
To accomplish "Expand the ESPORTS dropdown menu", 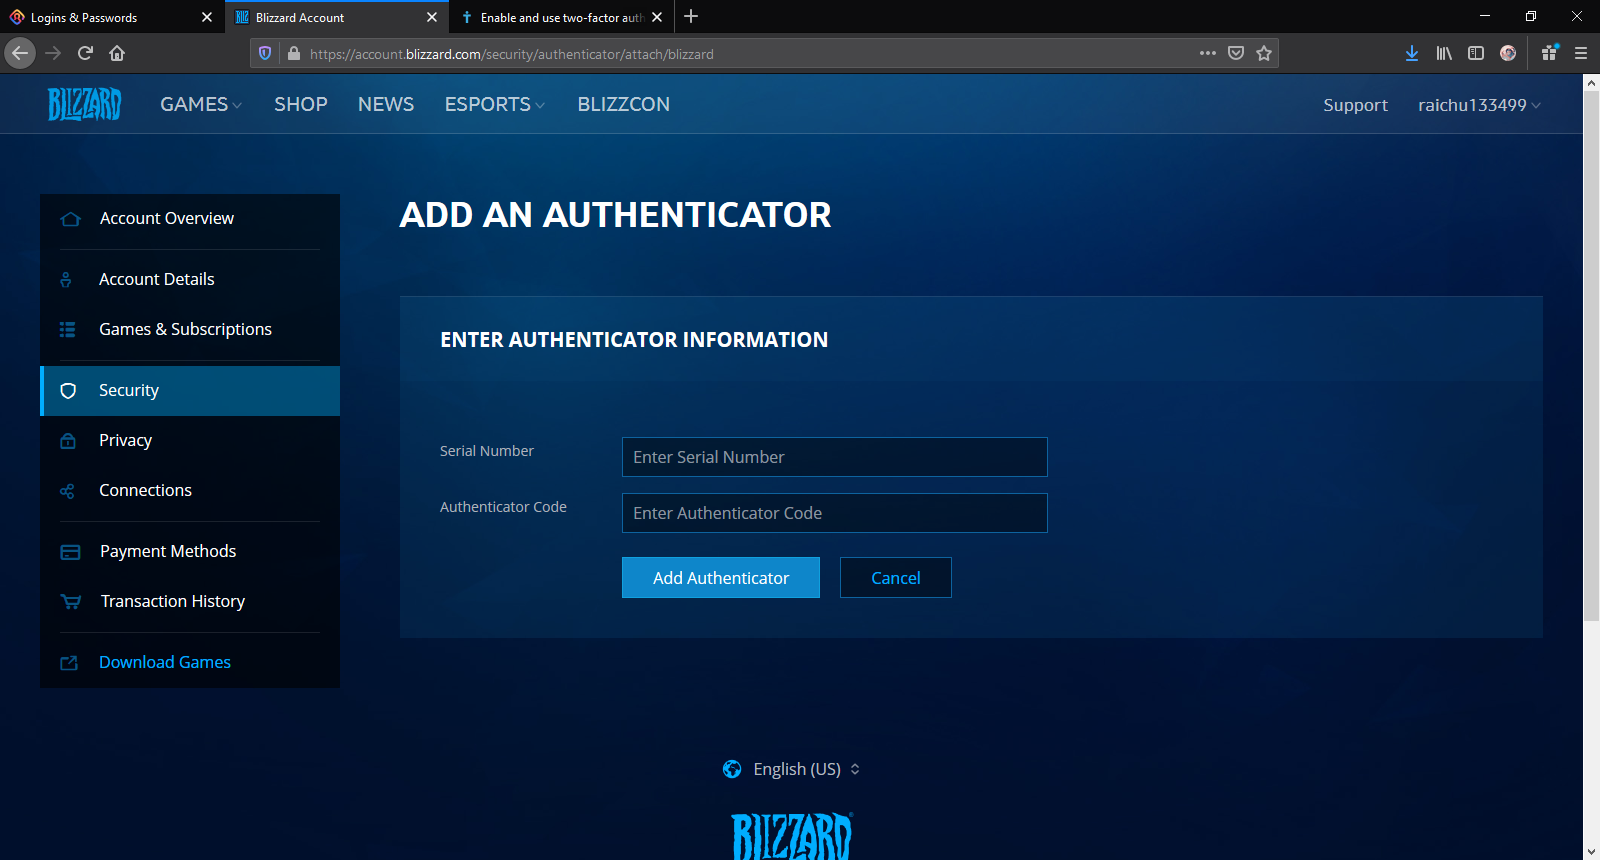I will coord(495,104).
